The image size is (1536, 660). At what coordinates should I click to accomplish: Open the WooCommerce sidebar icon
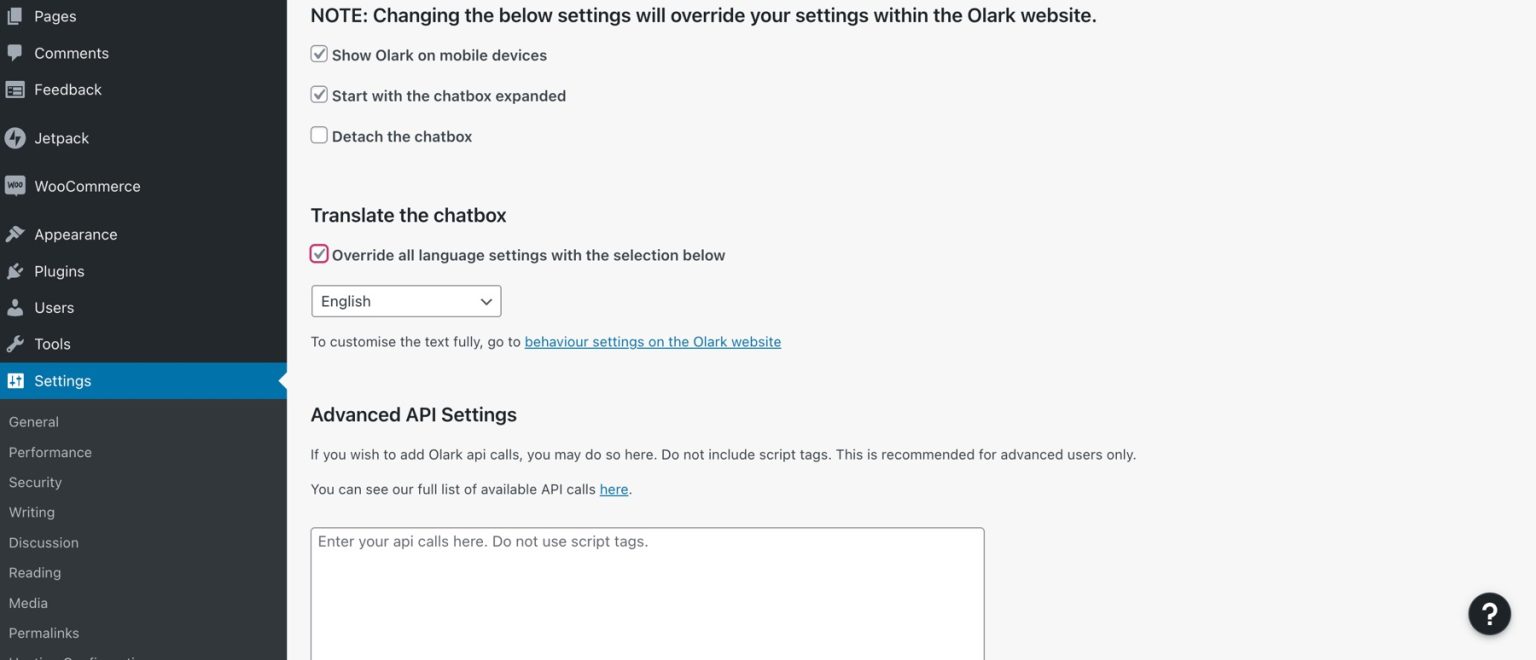14,185
